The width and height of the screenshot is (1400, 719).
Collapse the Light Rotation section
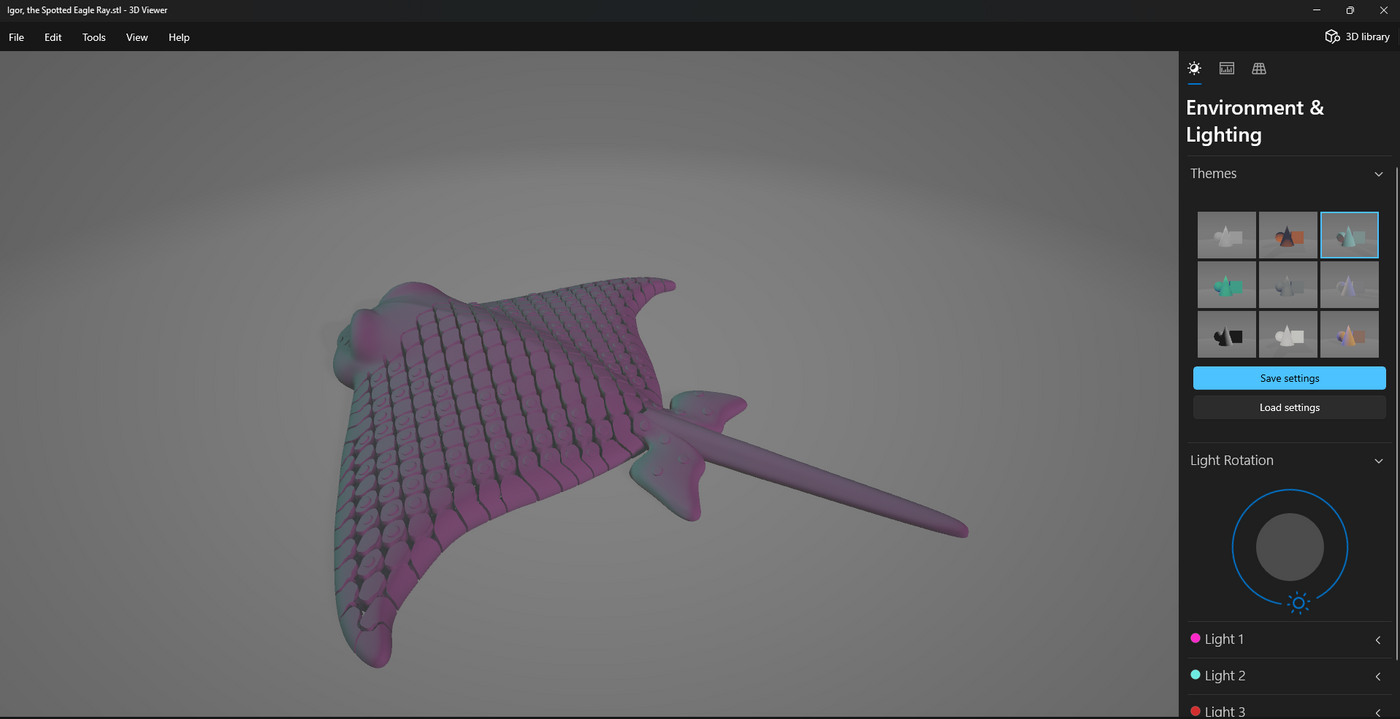(x=1378, y=460)
